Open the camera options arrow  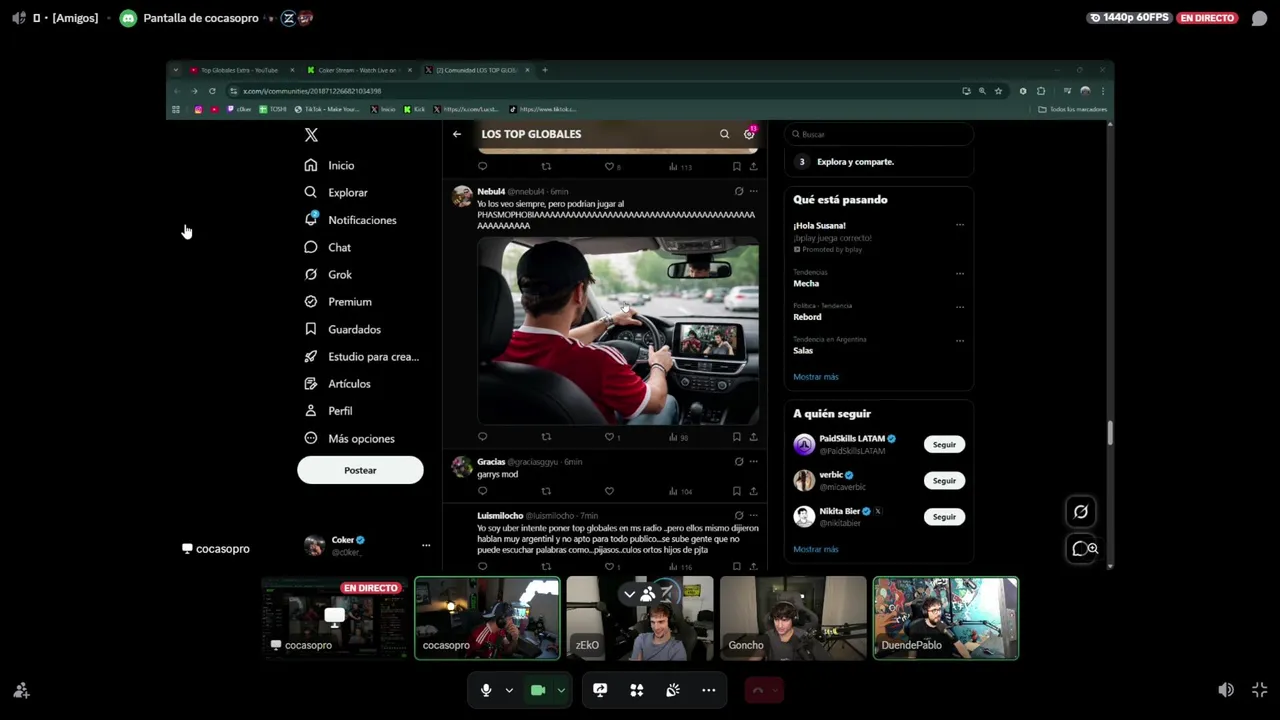point(561,690)
